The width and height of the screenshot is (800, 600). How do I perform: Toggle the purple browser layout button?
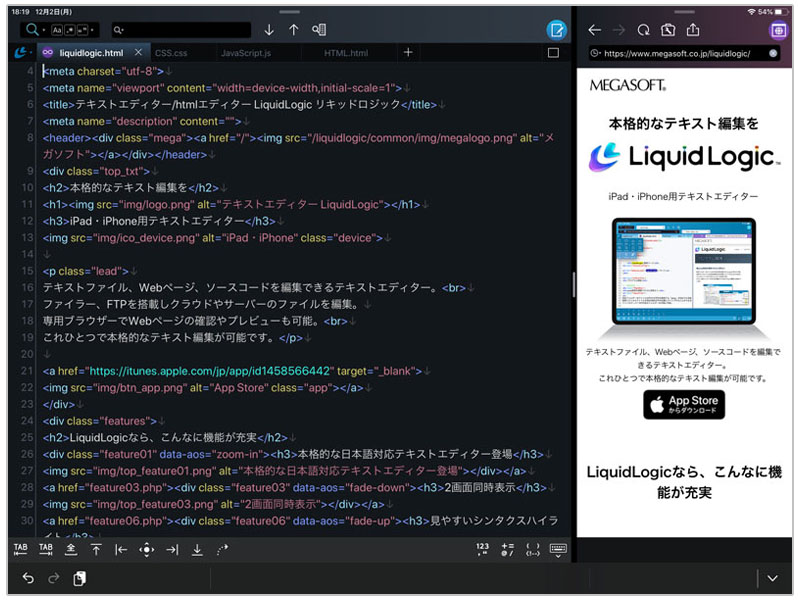(x=777, y=30)
